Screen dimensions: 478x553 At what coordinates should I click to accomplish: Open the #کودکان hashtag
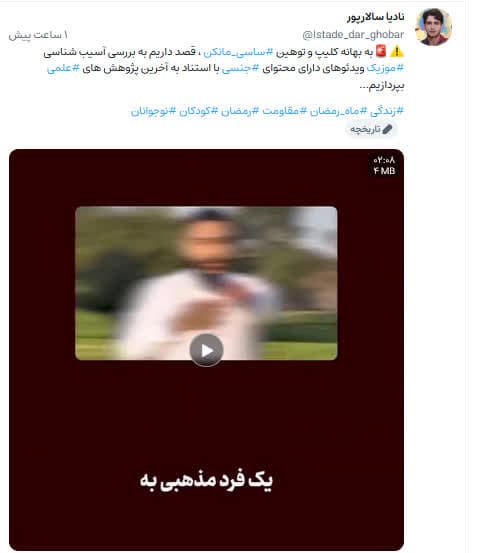198,111
